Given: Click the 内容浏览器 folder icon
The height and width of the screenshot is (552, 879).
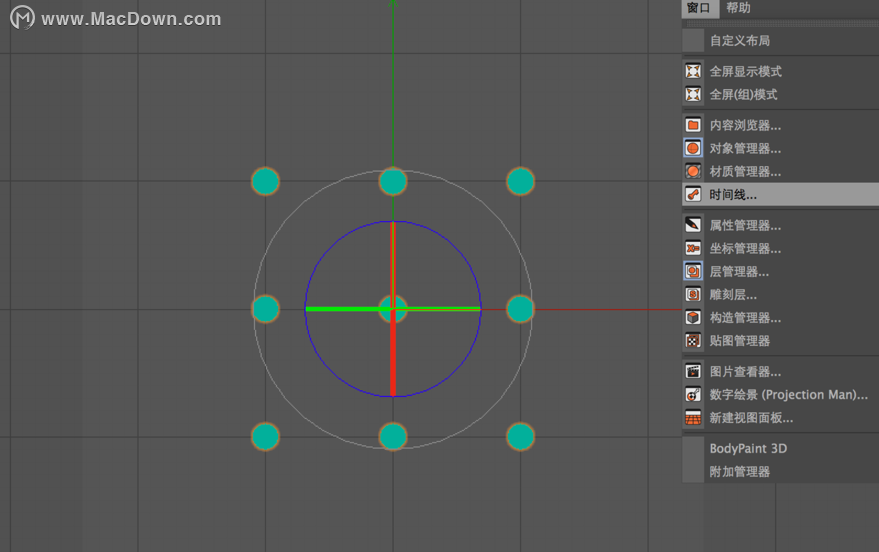Looking at the screenshot, I should click(693, 125).
